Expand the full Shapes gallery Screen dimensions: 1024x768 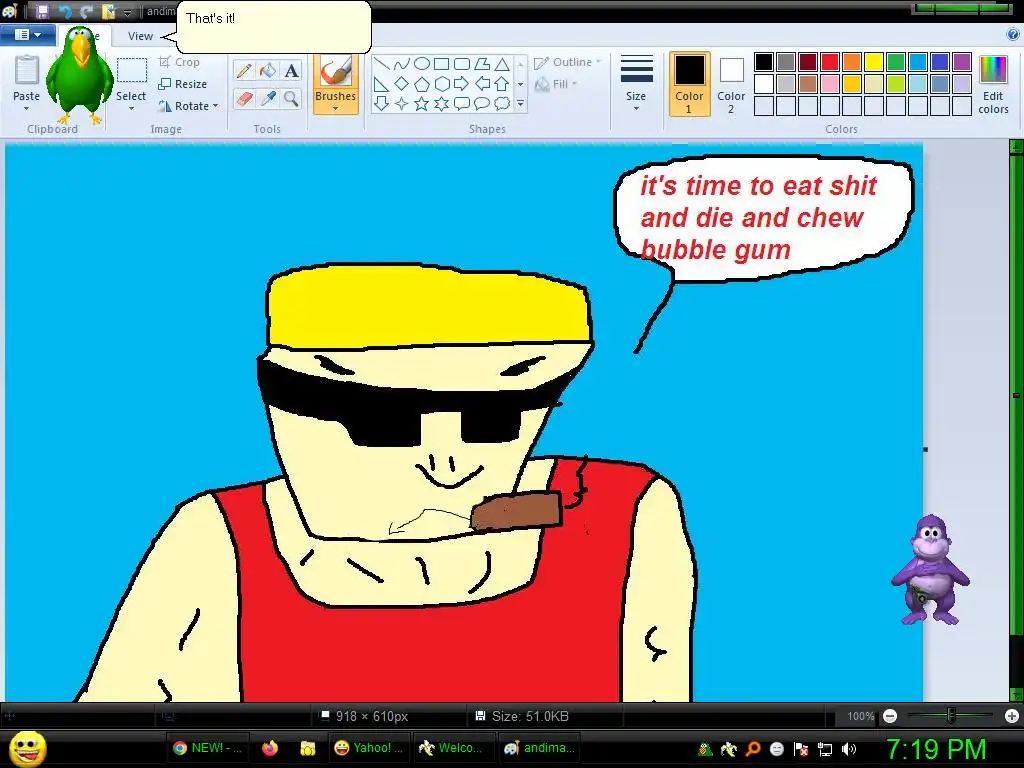click(520, 103)
